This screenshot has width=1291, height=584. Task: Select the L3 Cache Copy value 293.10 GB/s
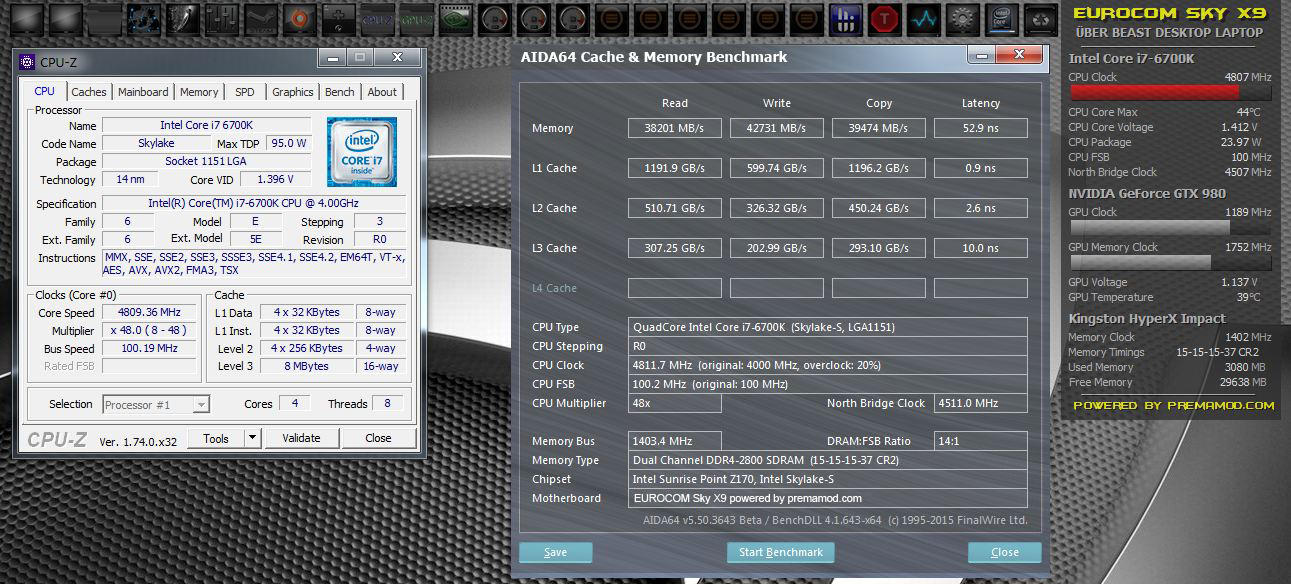tap(879, 248)
